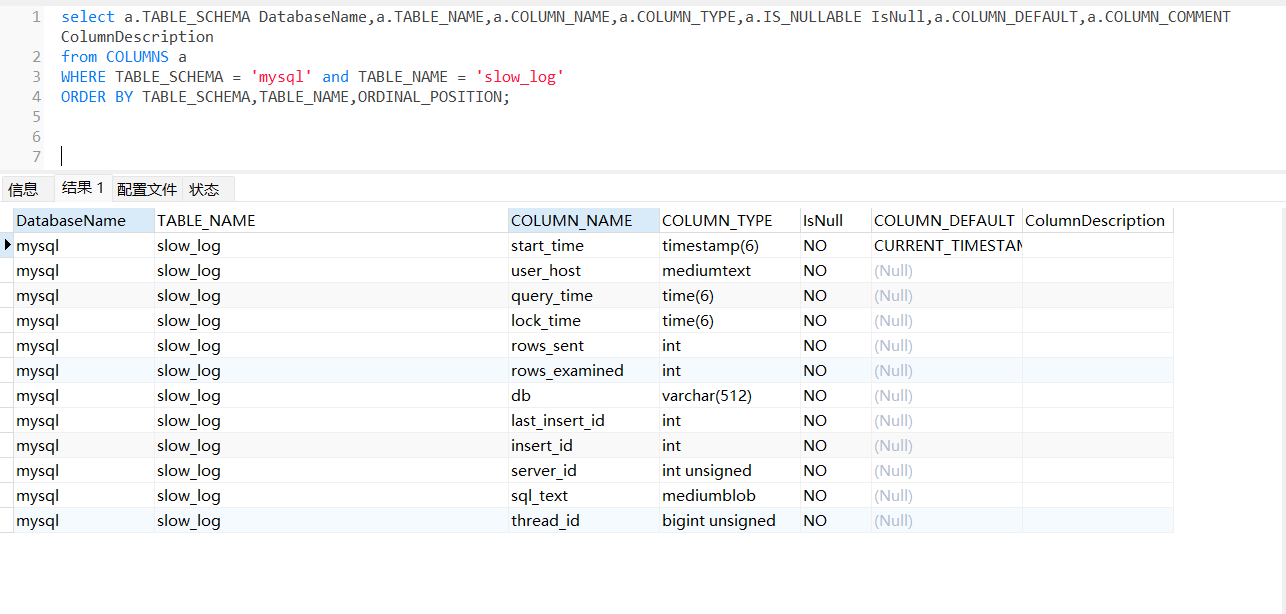Screen dimensions: 1286x614
Task: Click the time(6) cell in query_time row
Action: 730,296
